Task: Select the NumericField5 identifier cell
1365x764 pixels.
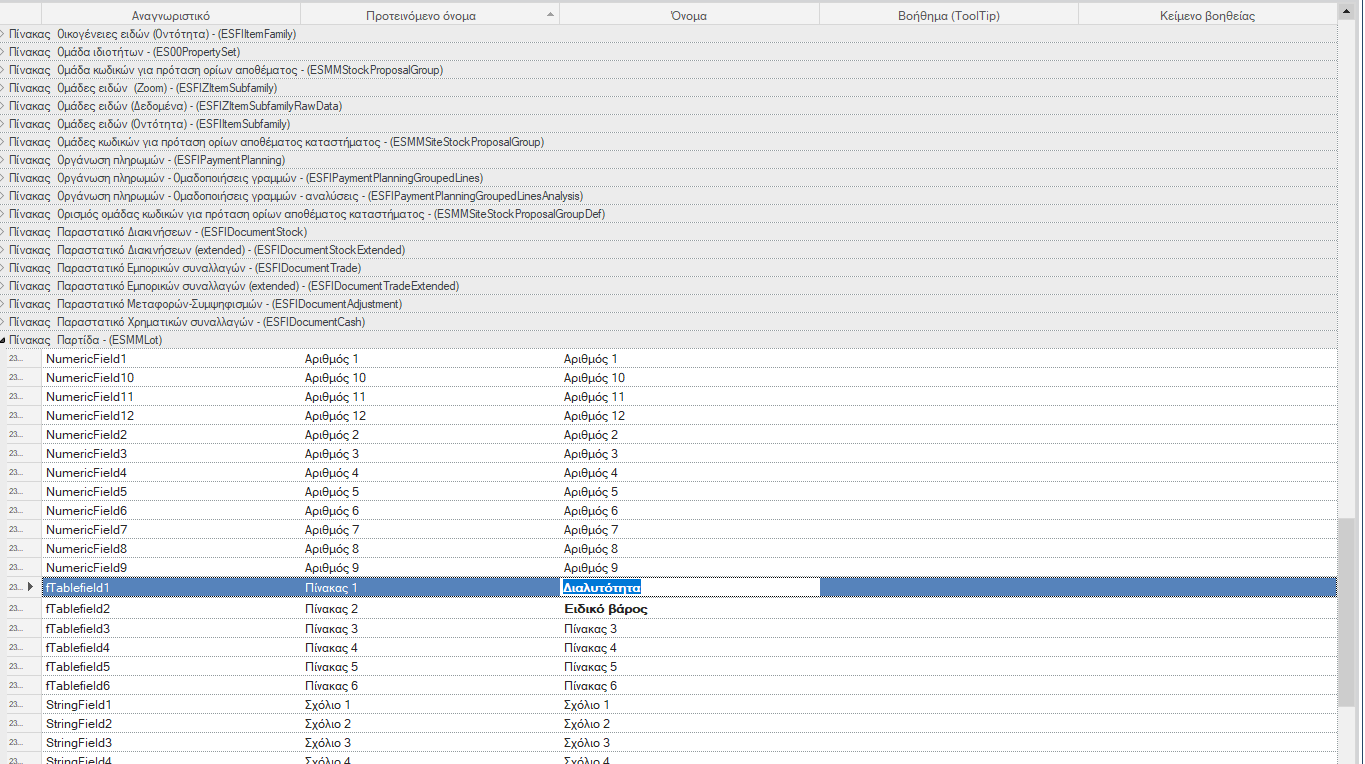Action: coord(170,492)
